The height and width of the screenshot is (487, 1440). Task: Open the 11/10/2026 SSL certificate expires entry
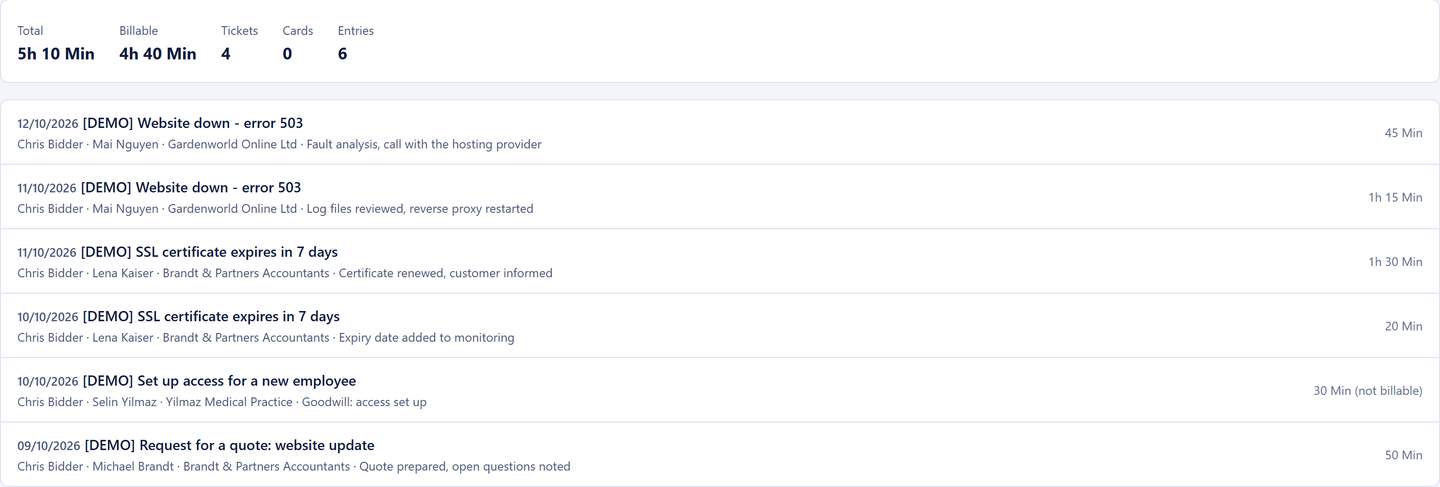720,261
